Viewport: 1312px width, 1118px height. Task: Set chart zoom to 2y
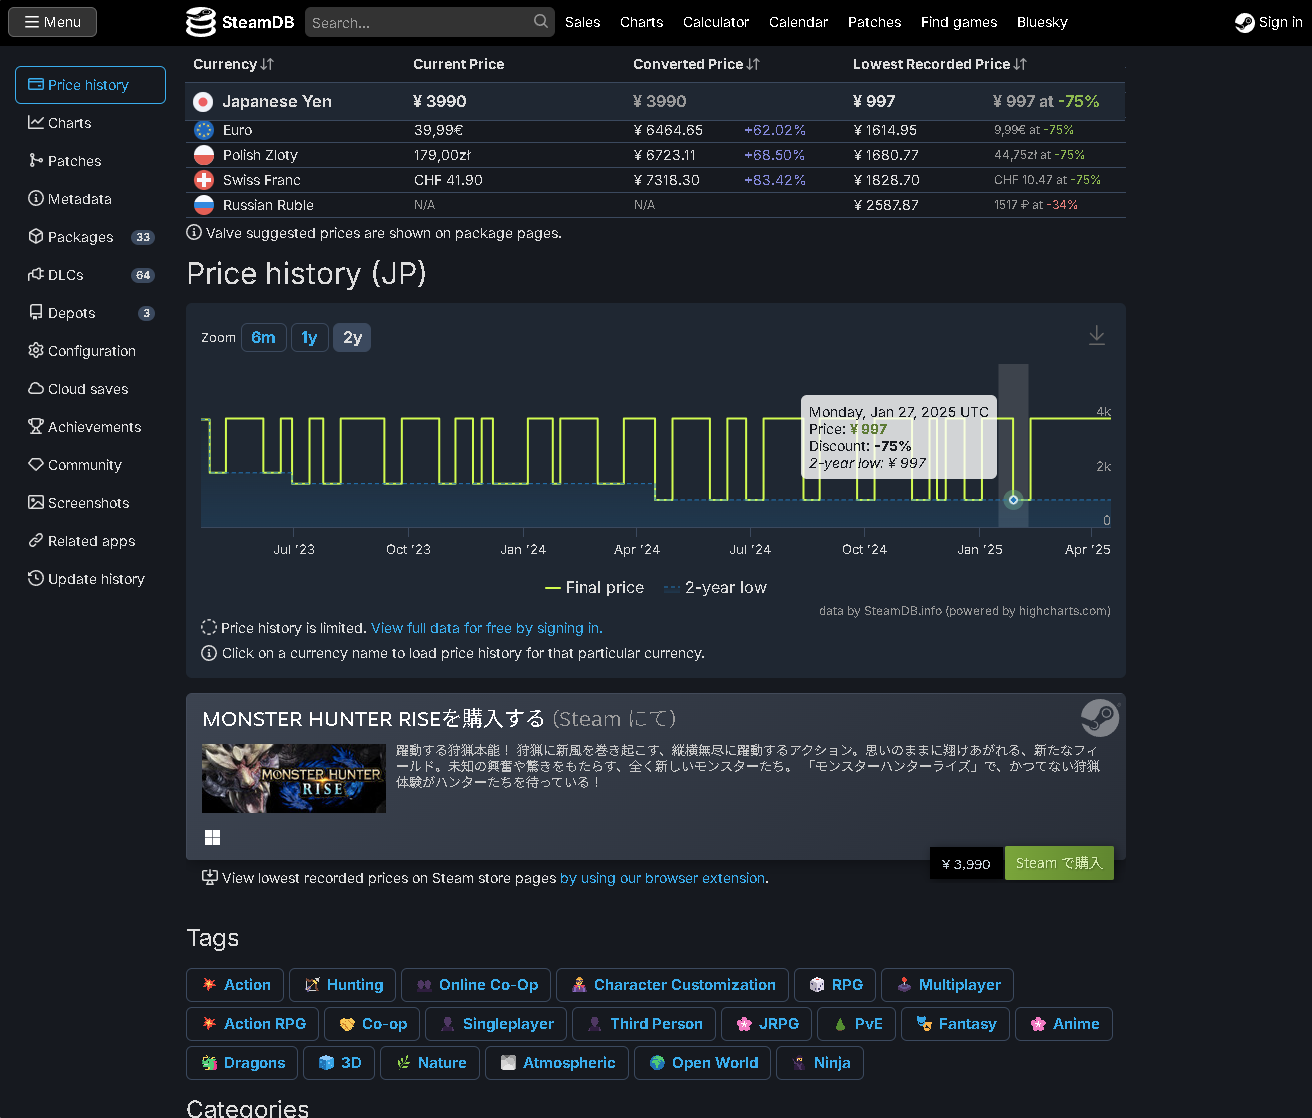(352, 338)
